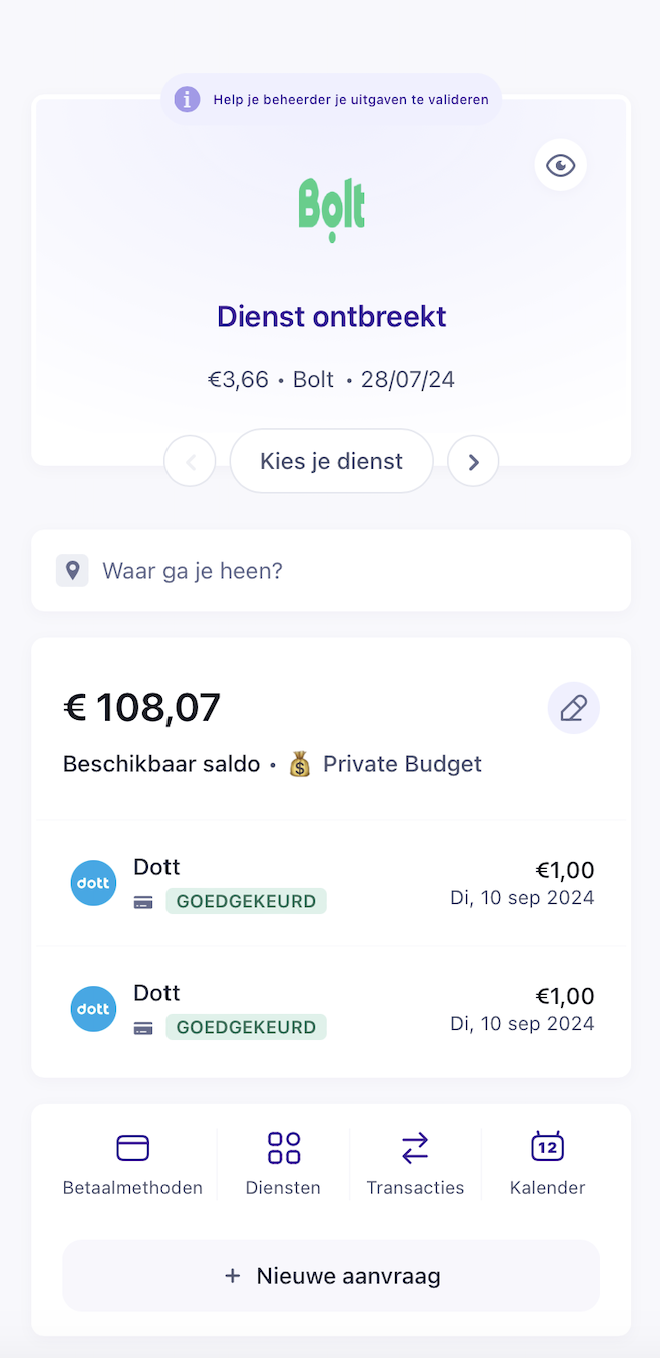Viewport: 660px width, 1358px height.
Task: Click the second Dott logo icon
Action: point(93,1009)
